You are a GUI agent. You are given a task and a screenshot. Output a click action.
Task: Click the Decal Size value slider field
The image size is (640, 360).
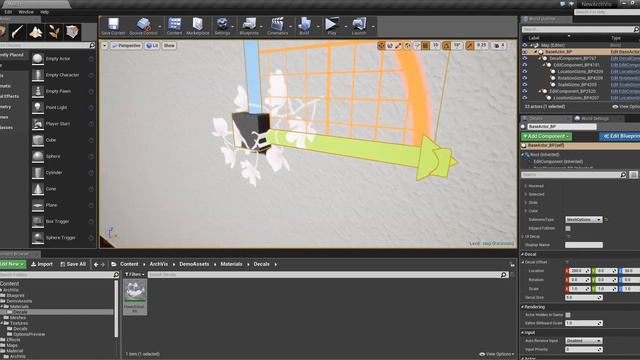click(x=584, y=298)
